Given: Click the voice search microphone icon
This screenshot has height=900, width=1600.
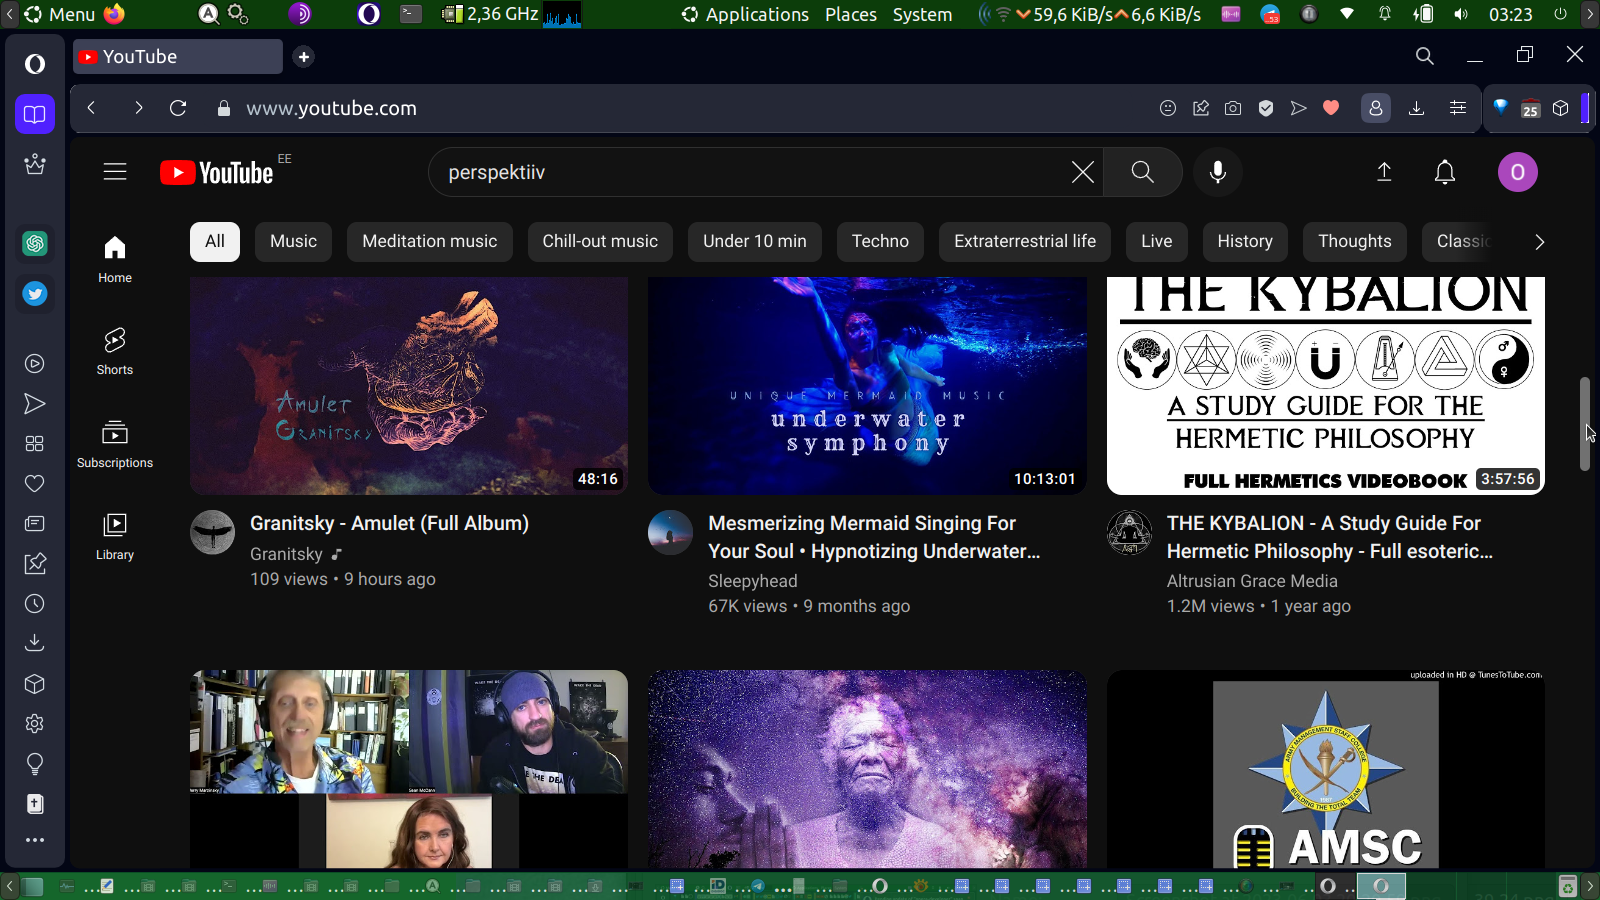Looking at the screenshot, I should coord(1217,172).
